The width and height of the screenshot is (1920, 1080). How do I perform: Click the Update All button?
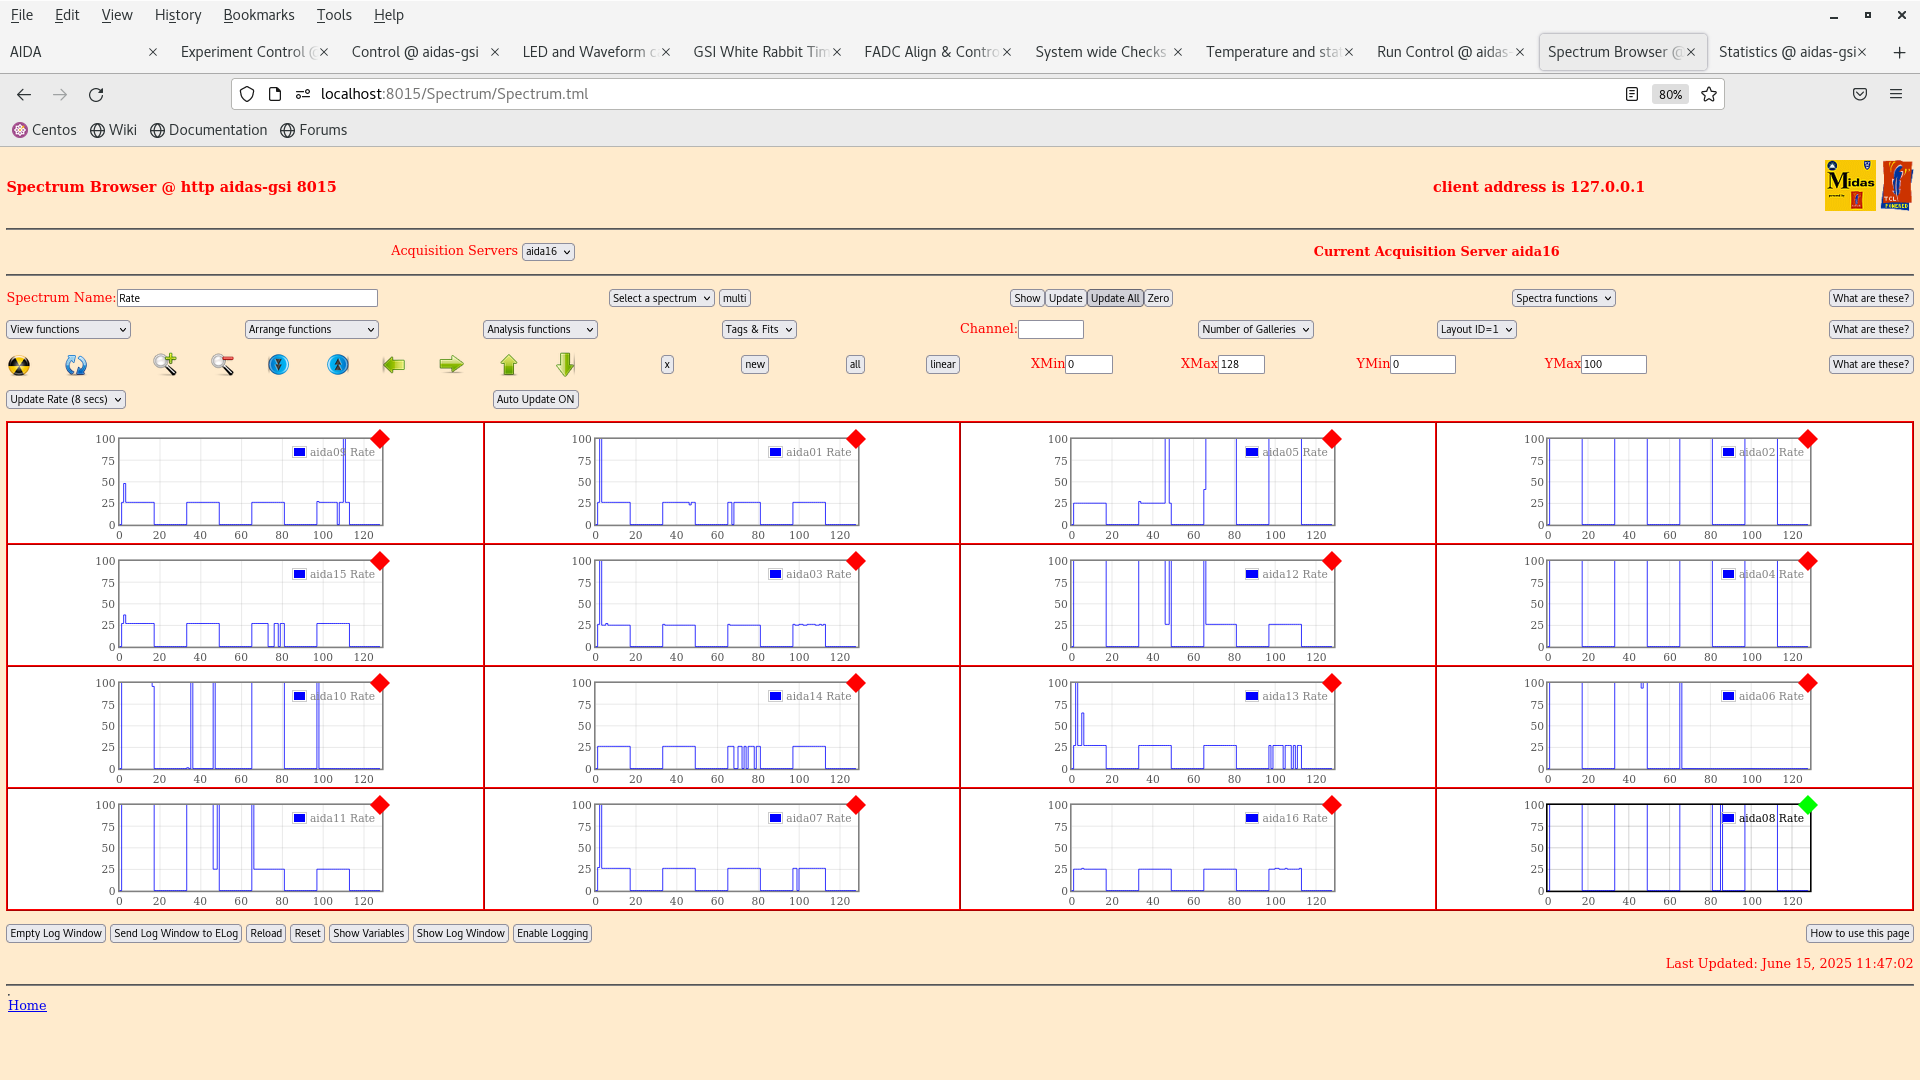coord(1114,299)
